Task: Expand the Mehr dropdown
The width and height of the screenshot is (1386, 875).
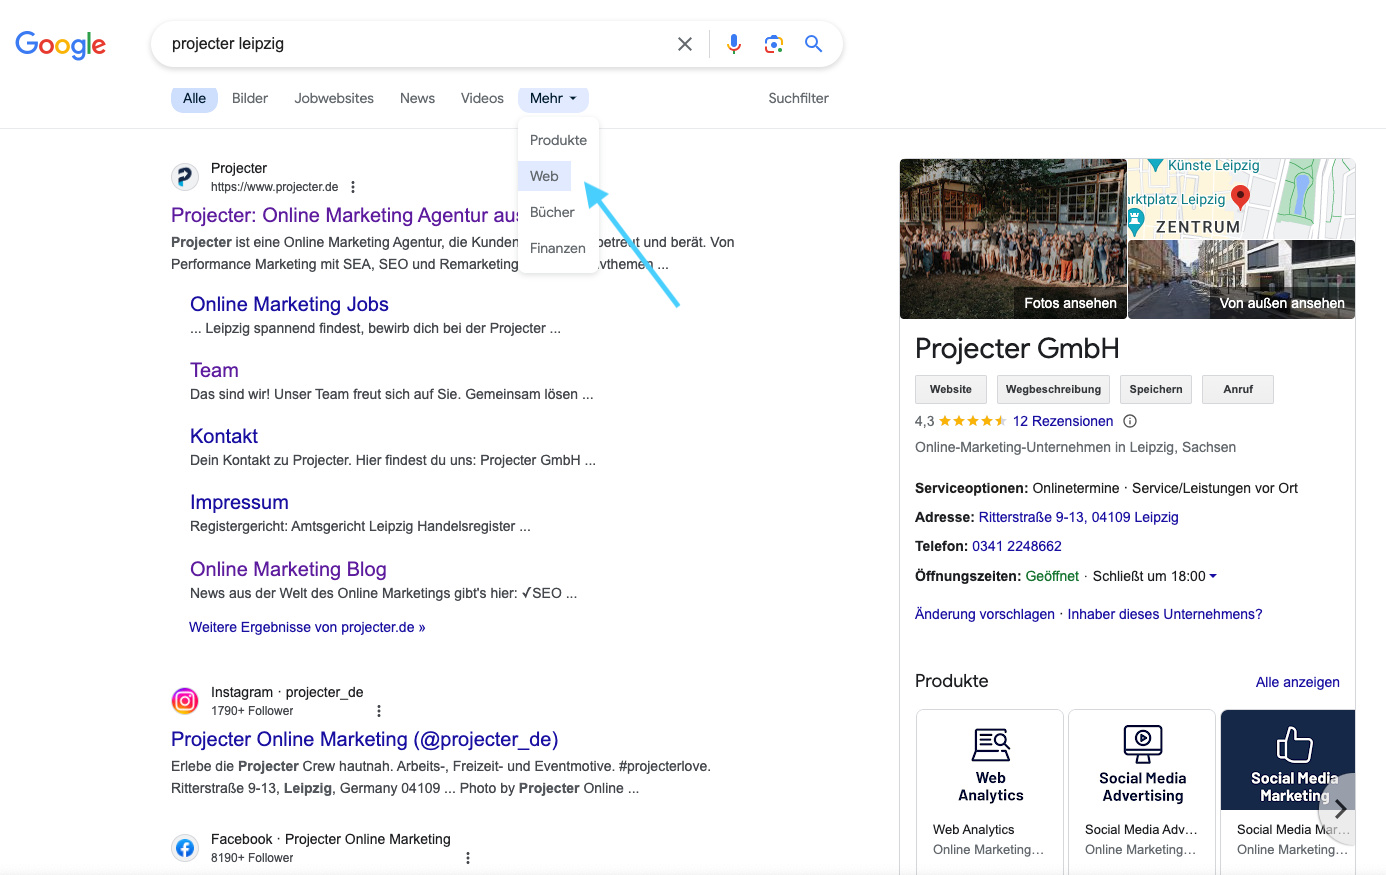Action: pyautogui.click(x=553, y=98)
